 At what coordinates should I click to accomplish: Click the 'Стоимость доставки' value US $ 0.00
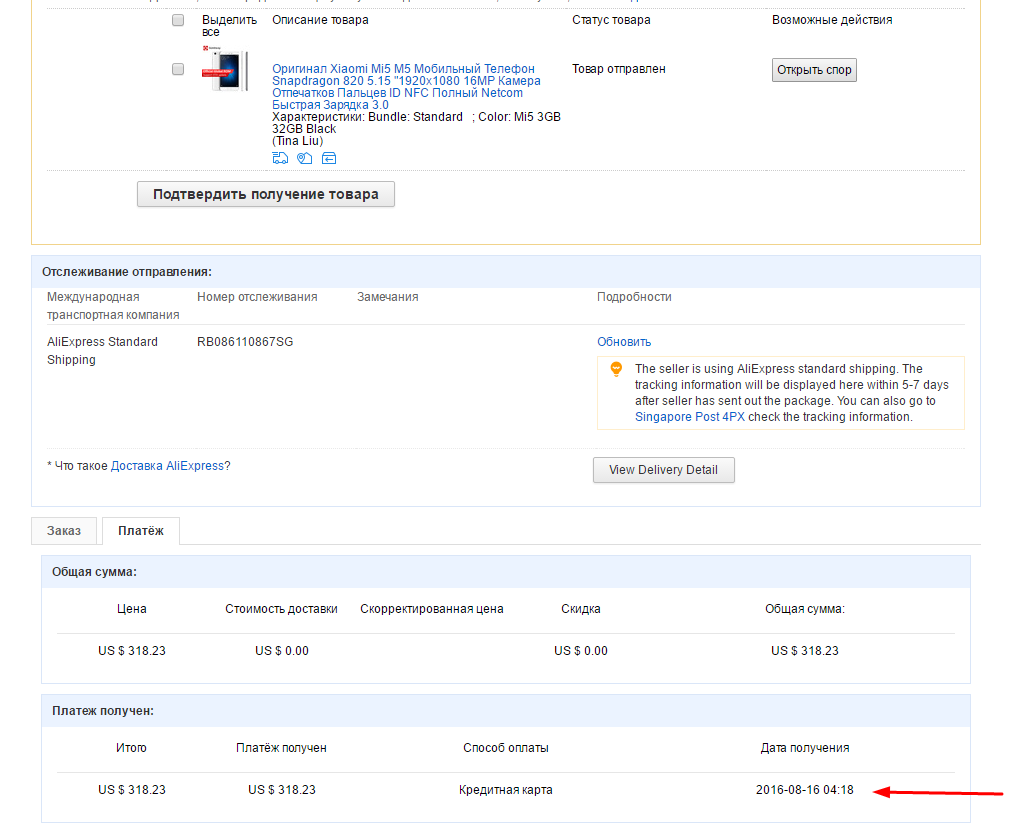click(282, 651)
